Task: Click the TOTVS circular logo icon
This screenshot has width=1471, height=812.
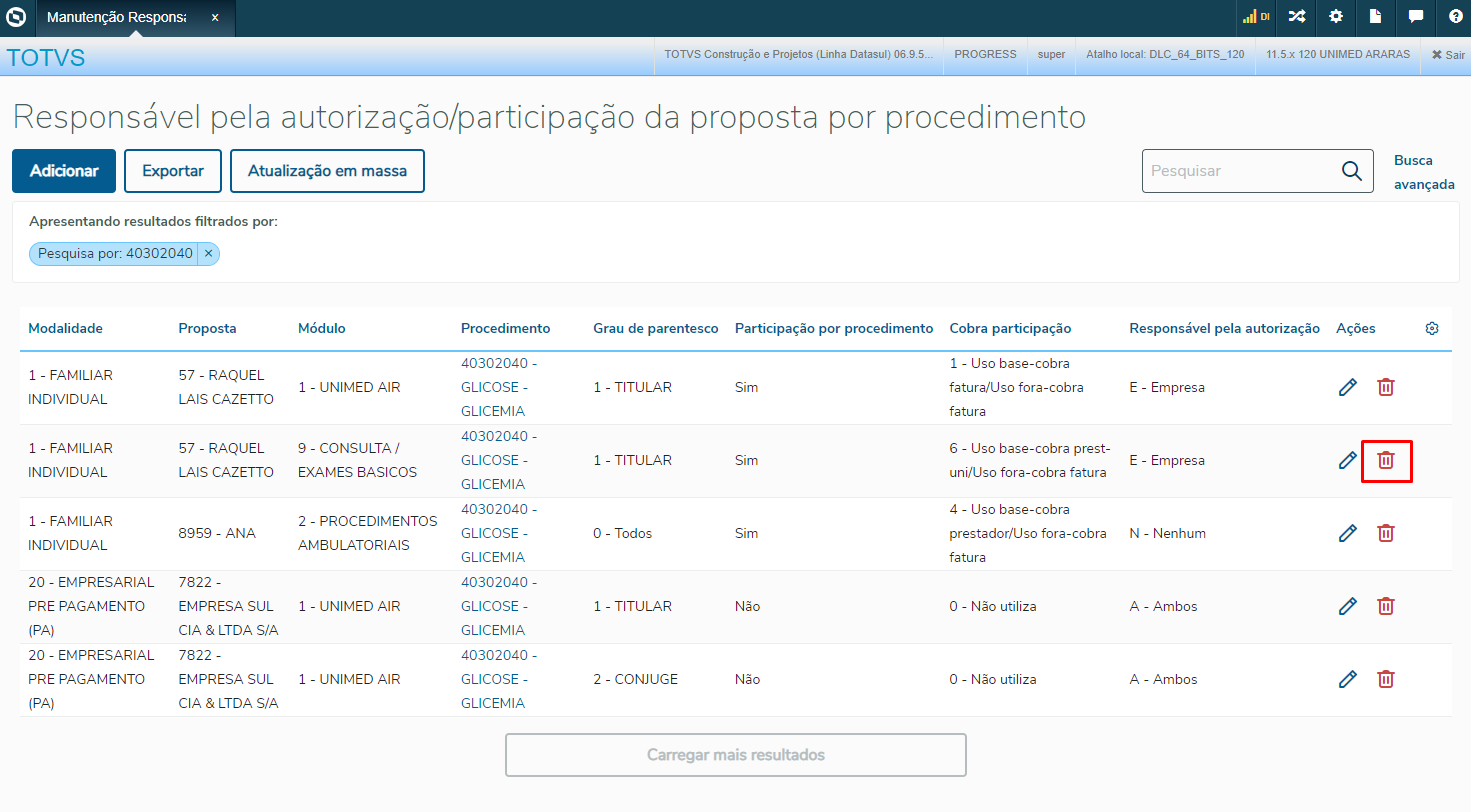Action: [16, 17]
